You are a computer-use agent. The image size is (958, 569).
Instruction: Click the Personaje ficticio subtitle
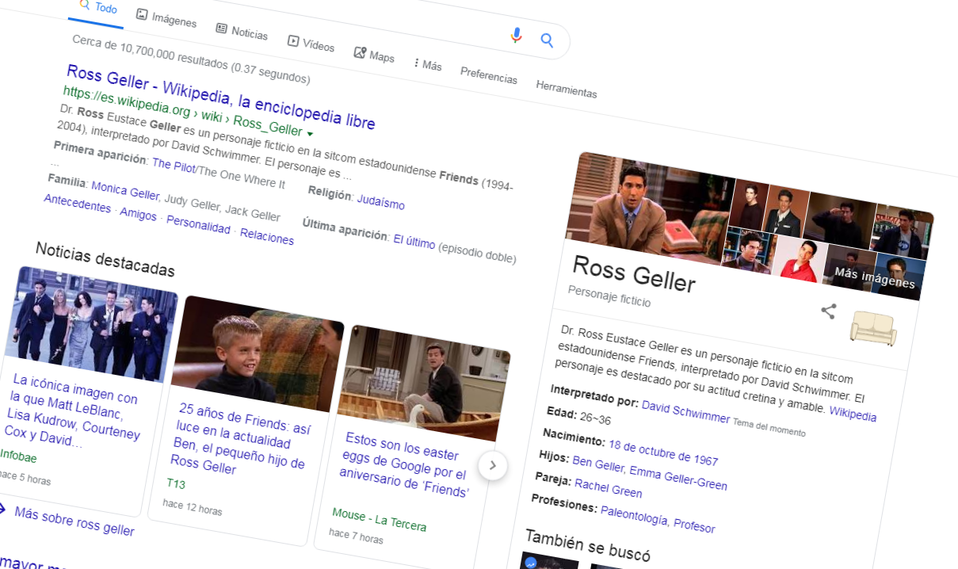[609, 296]
